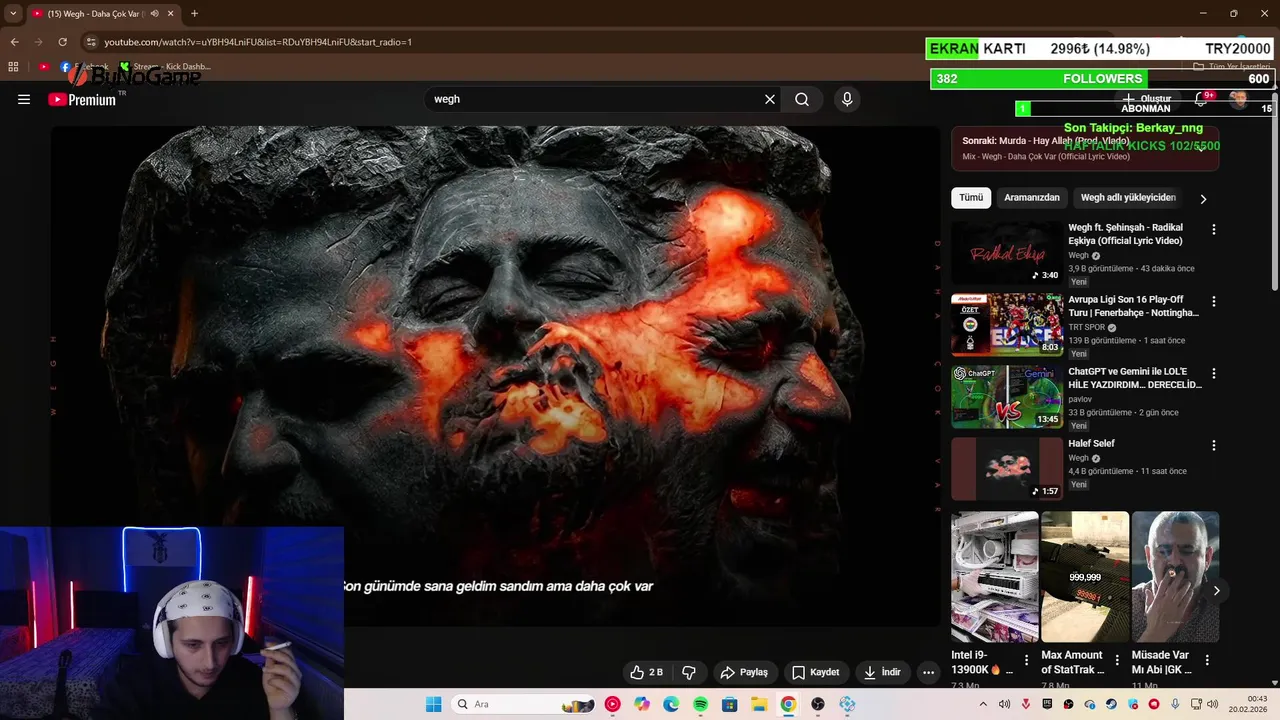This screenshot has width=1280, height=720.
Task: Open options for Halef Selef video
Action: 1214,446
